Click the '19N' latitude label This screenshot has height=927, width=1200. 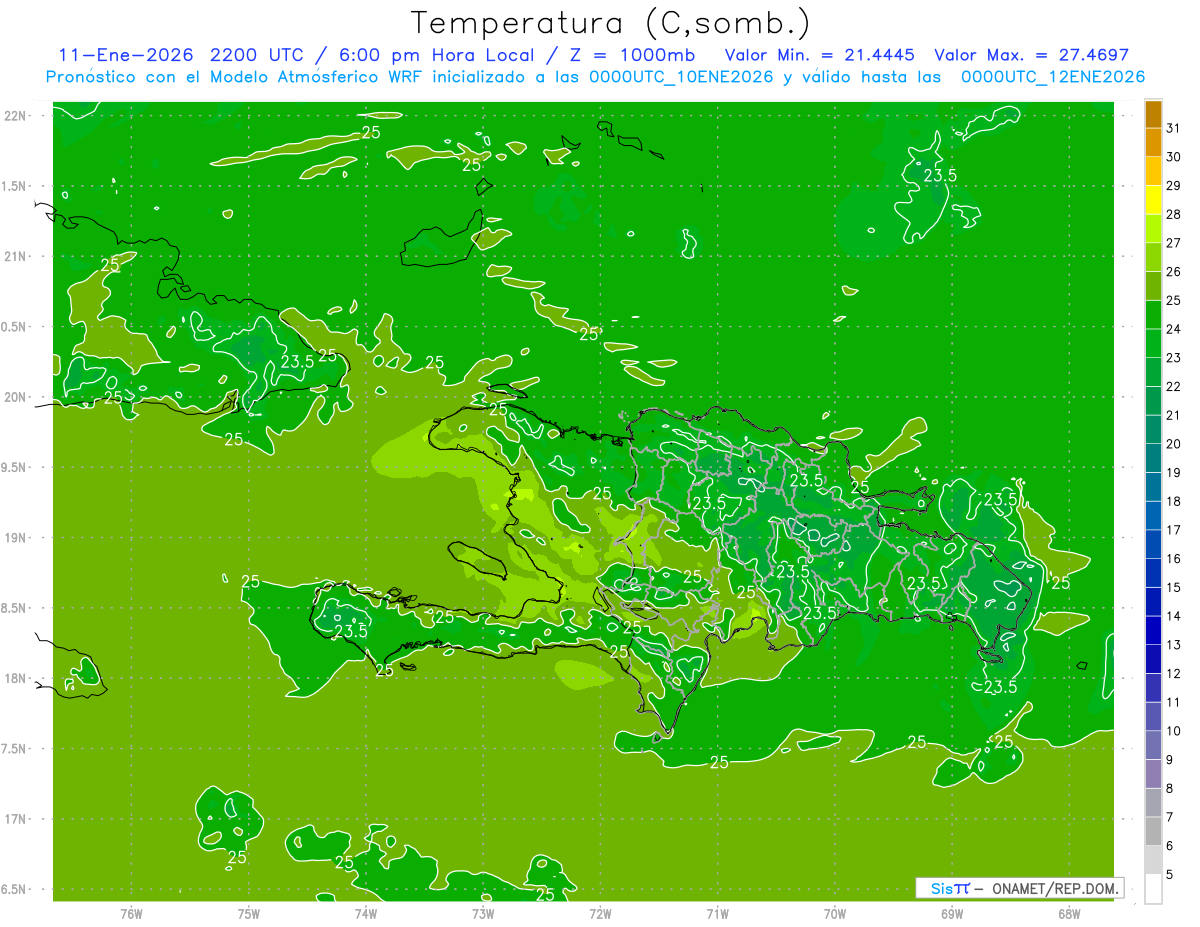click(x=16, y=538)
